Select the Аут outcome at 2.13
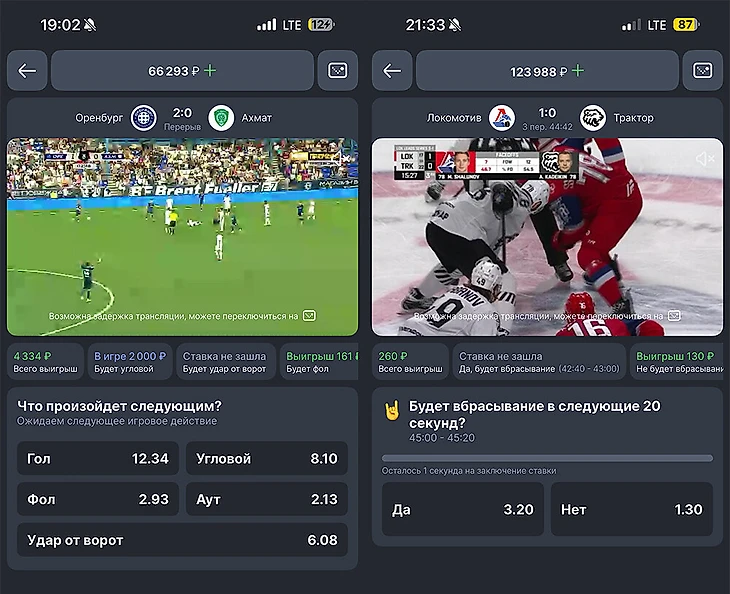Screen dimensions: 730x594 (x=267, y=499)
